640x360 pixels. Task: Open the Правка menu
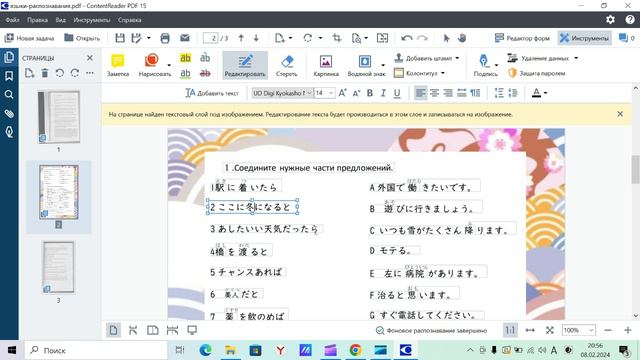pos(38,20)
